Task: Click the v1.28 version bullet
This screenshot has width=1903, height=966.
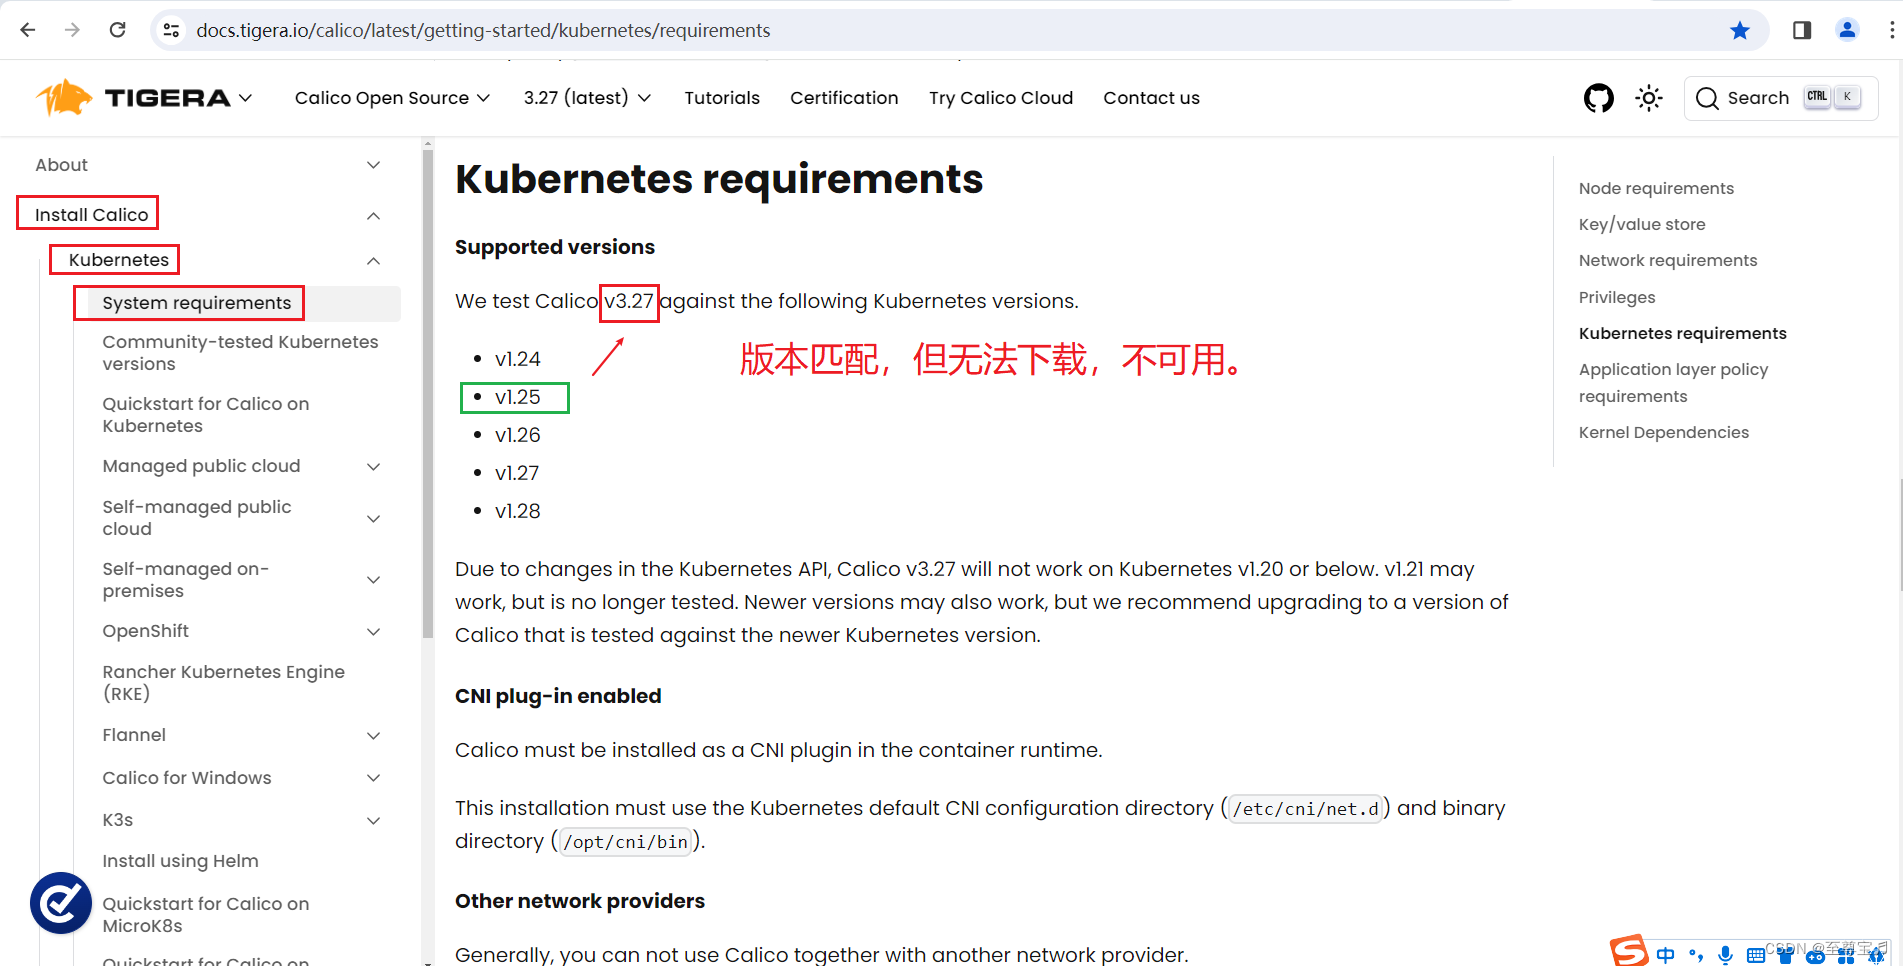Action: click(x=517, y=511)
